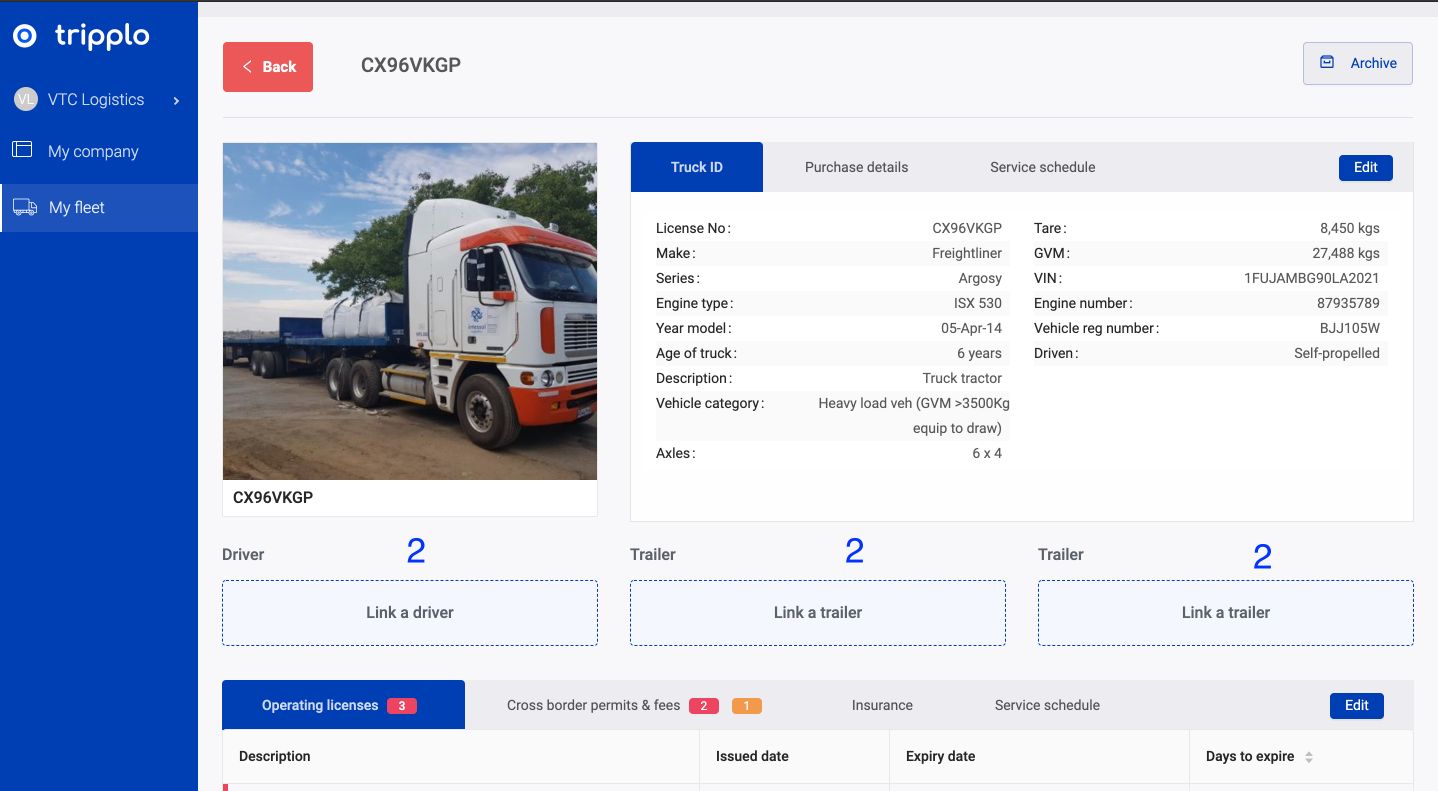Click the My company sidebar icon

tap(22, 150)
